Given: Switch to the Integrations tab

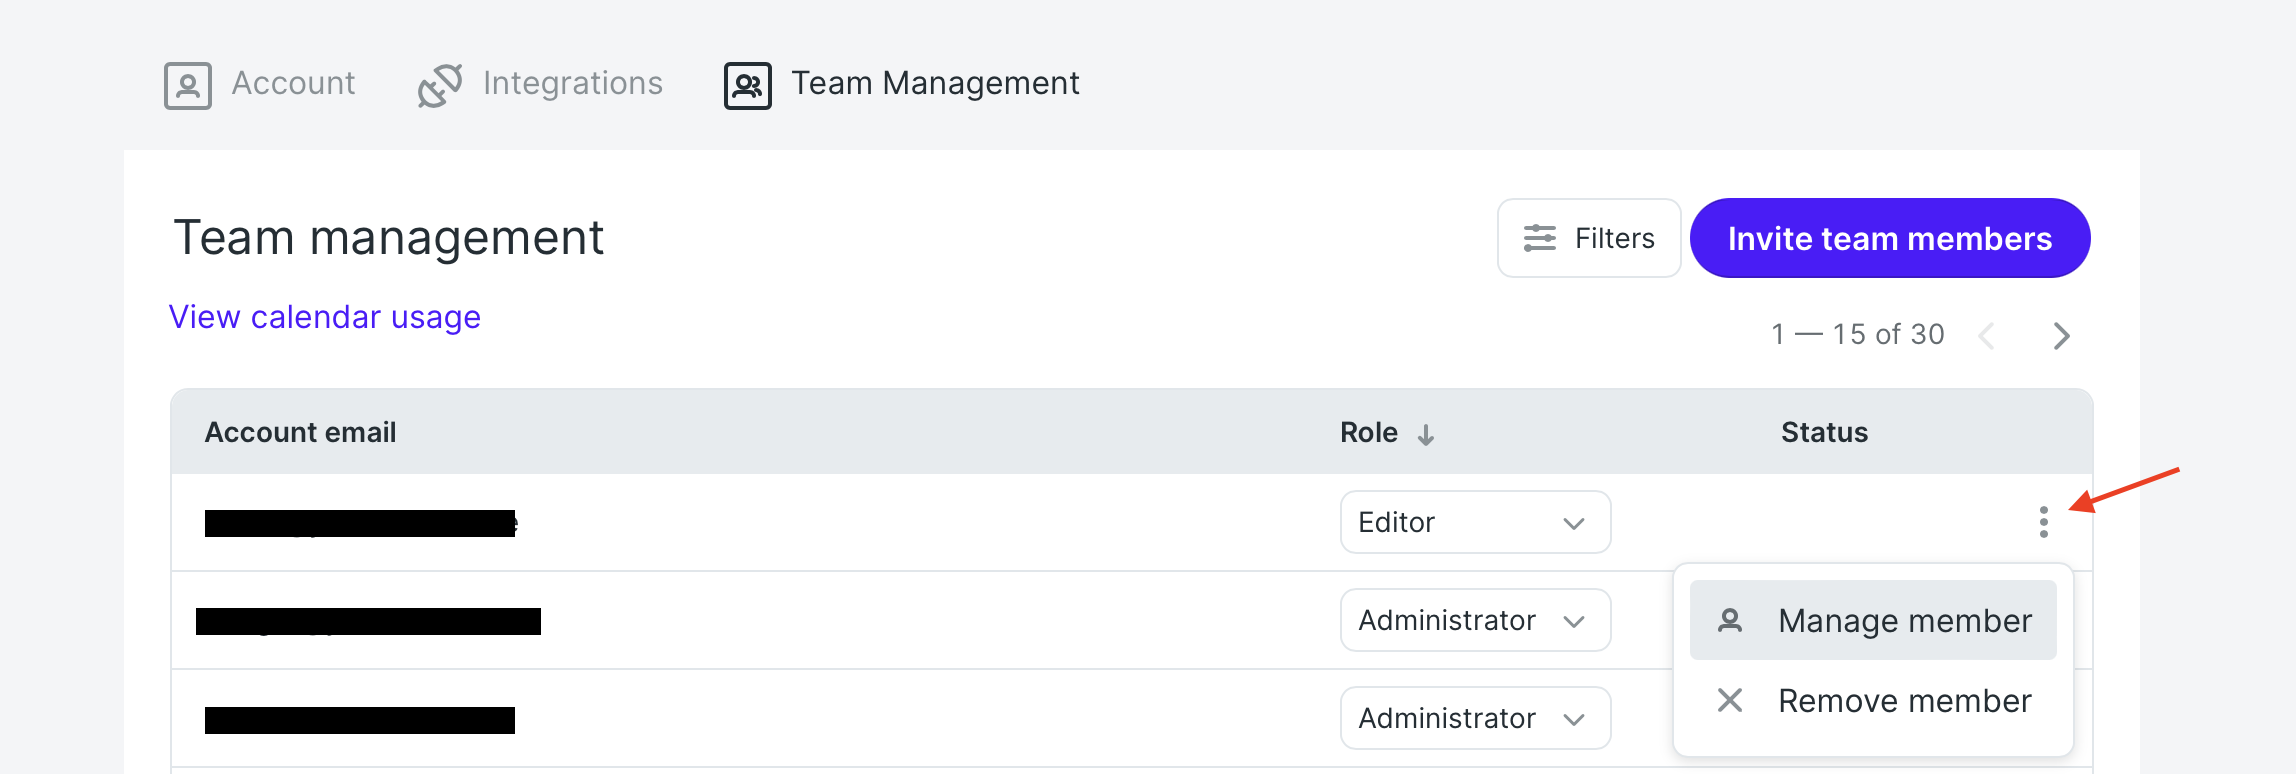Looking at the screenshot, I should tap(540, 84).
